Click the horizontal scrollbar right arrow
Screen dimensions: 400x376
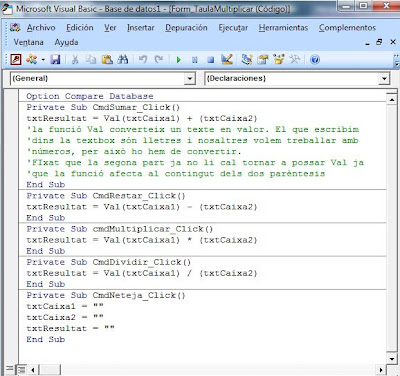(381, 370)
